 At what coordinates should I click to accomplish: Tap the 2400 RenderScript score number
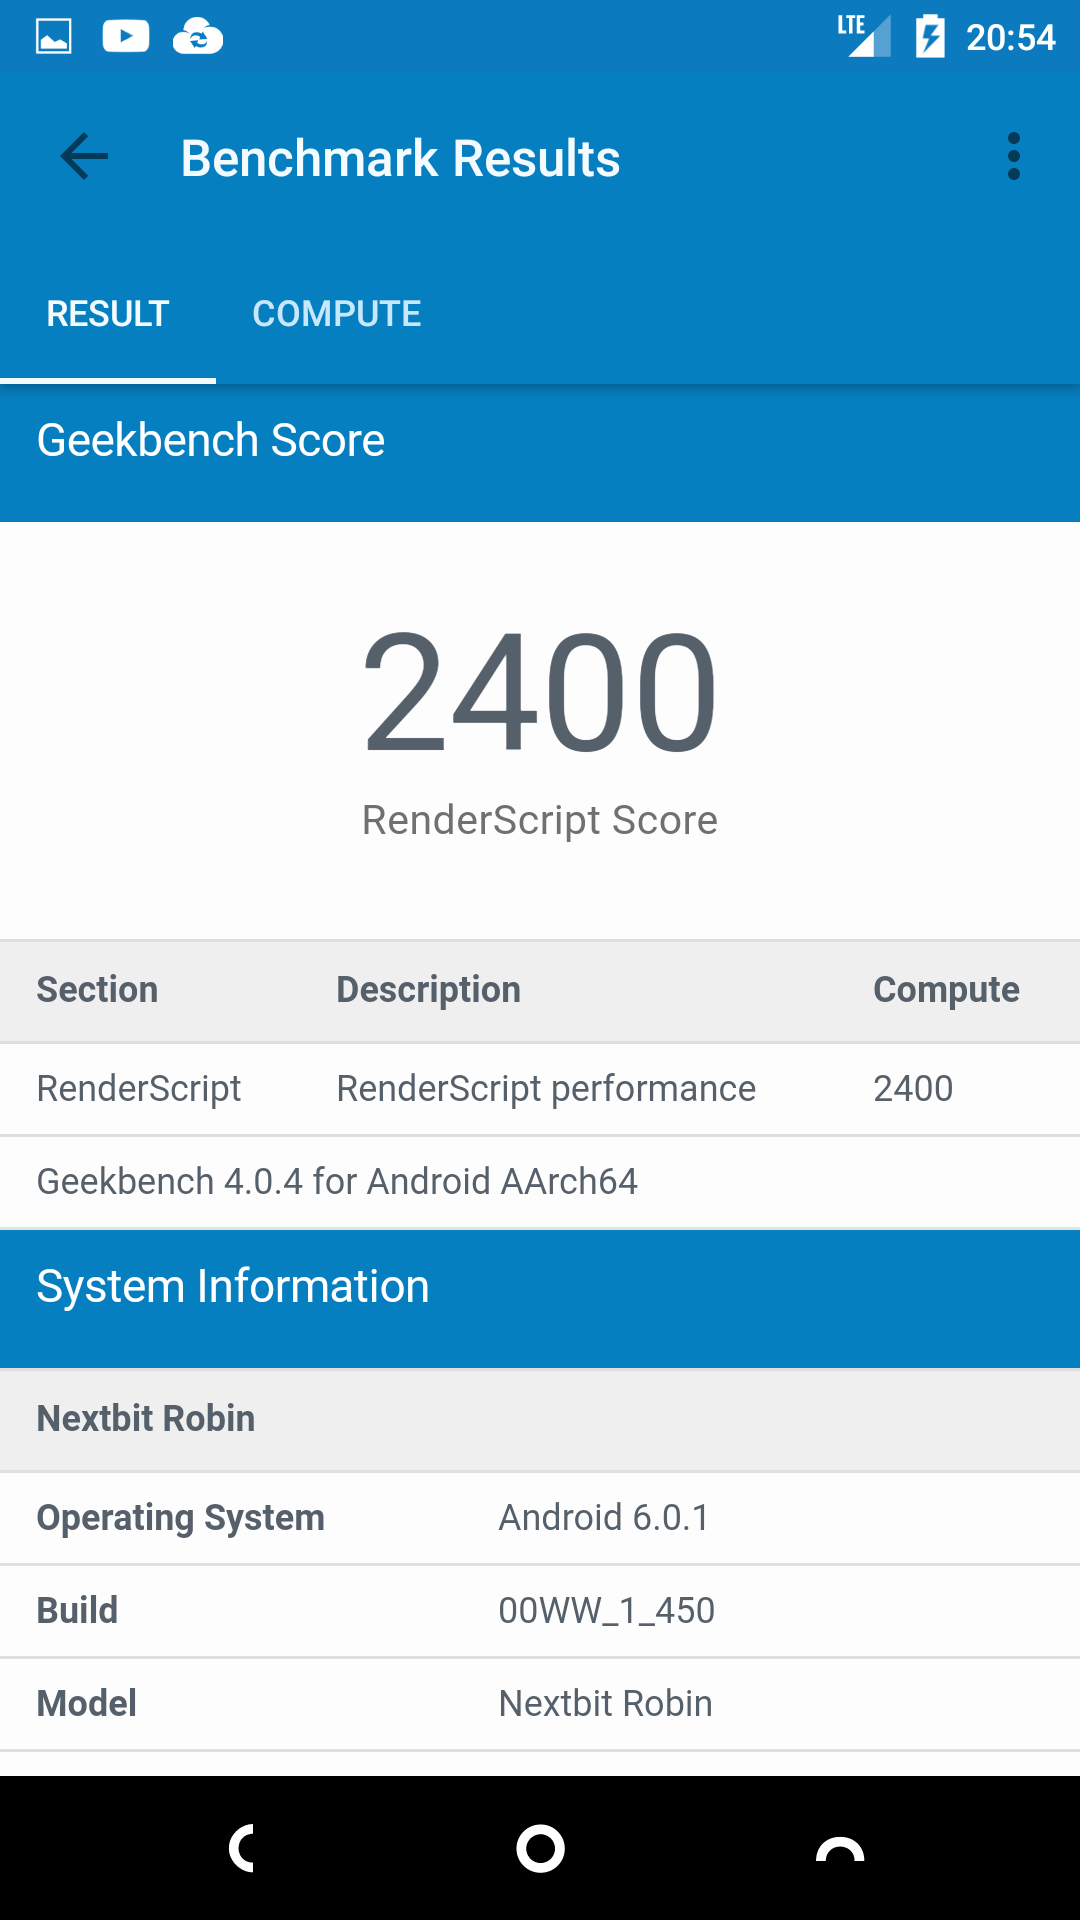[x=540, y=692]
